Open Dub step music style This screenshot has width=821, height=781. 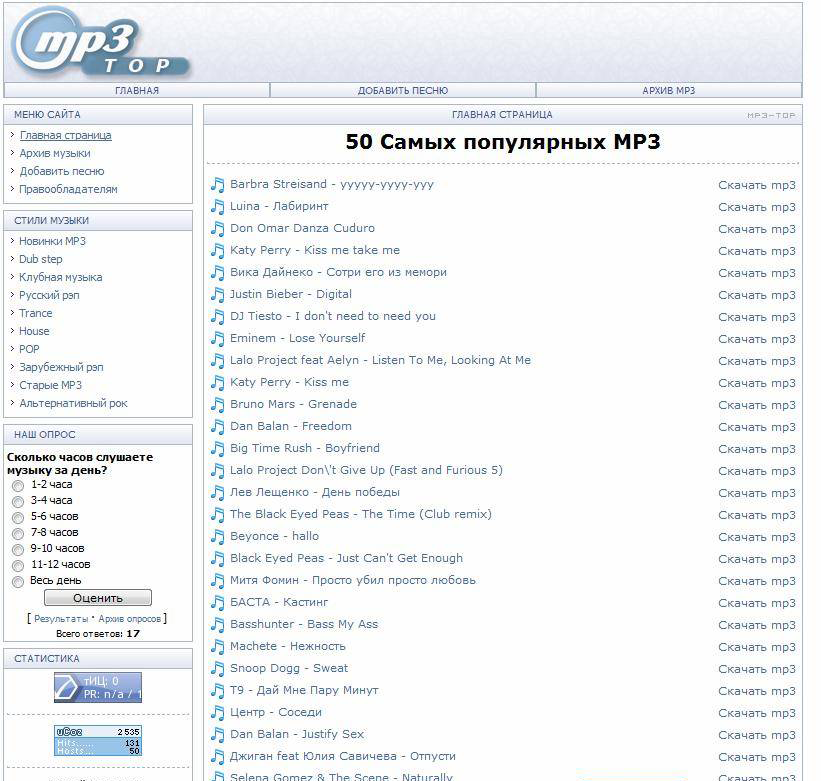point(41,259)
